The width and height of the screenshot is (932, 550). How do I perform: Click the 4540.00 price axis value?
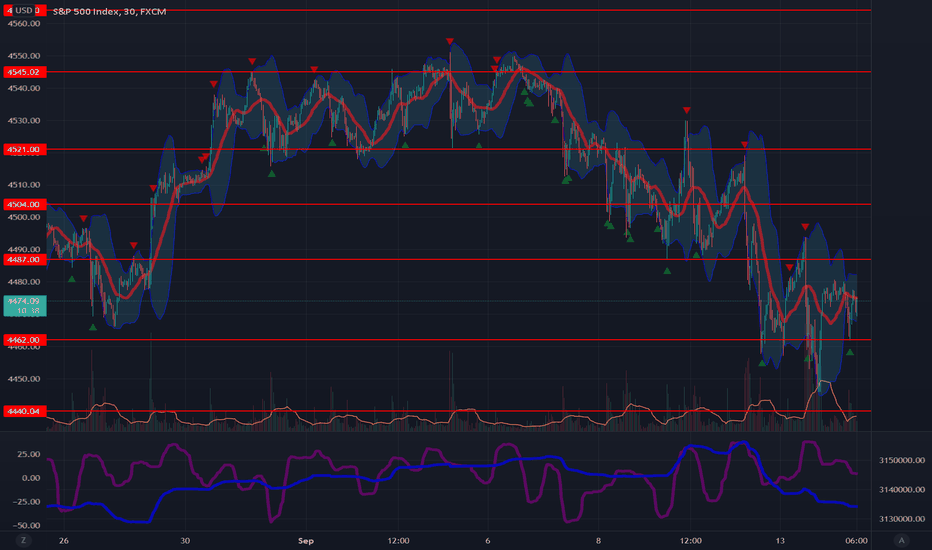click(24, 88)
